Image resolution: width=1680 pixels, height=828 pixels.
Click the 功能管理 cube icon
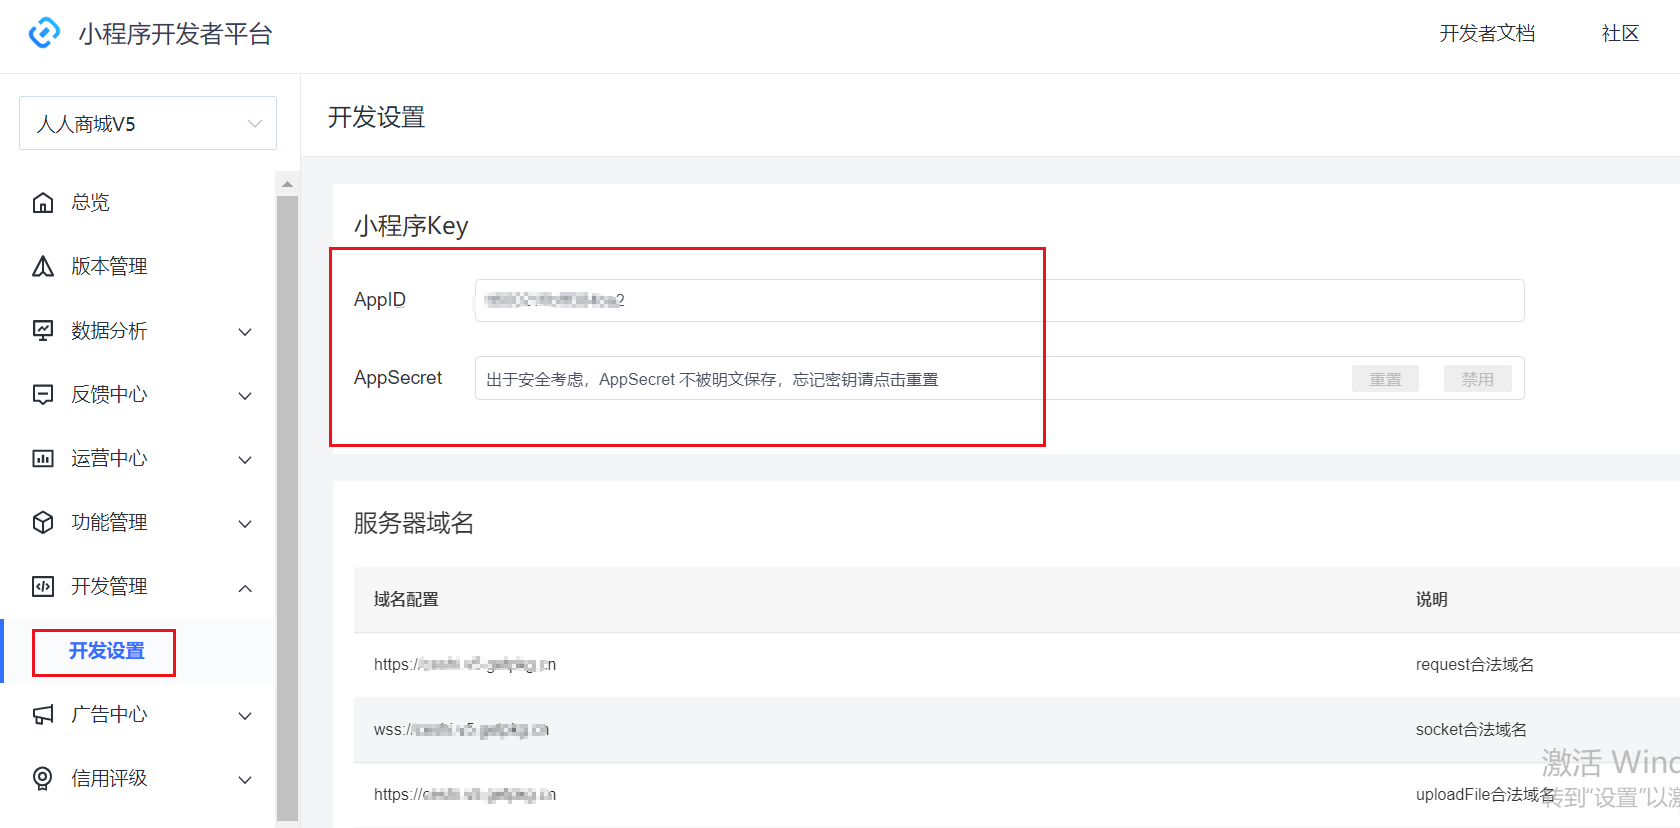click(x=43, y=522)
